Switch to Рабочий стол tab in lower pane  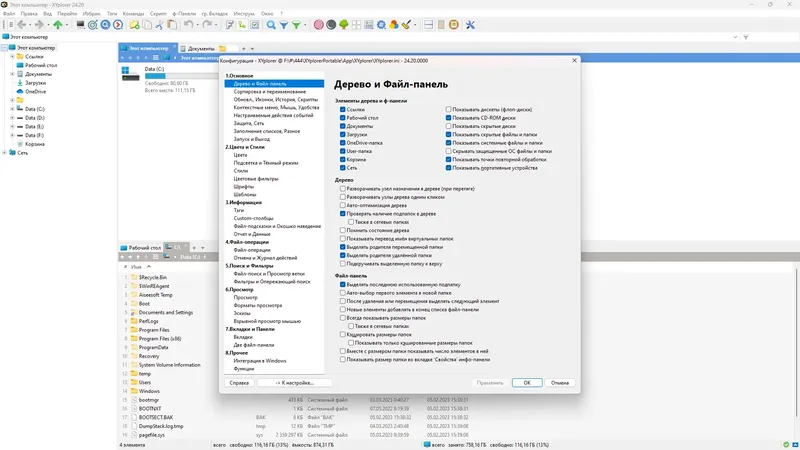[141, 247]
